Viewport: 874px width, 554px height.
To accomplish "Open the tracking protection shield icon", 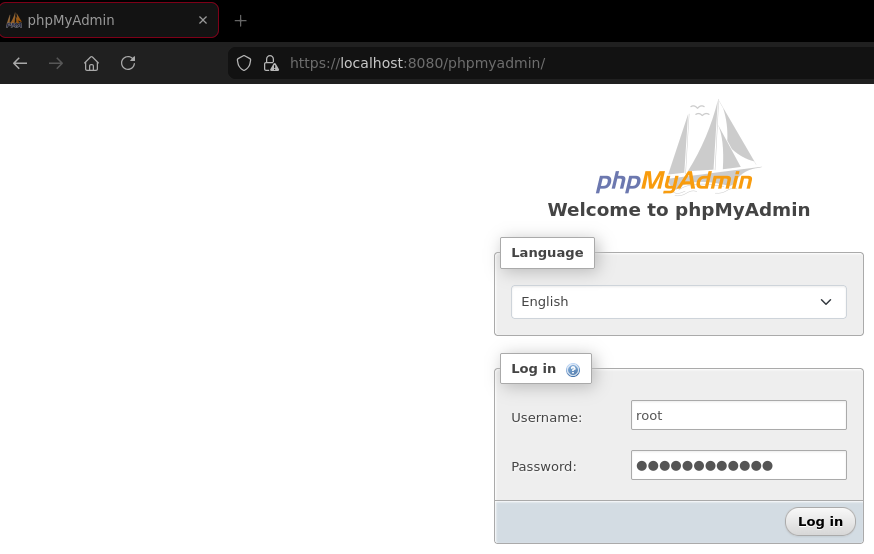I will (x=244, y=63).
